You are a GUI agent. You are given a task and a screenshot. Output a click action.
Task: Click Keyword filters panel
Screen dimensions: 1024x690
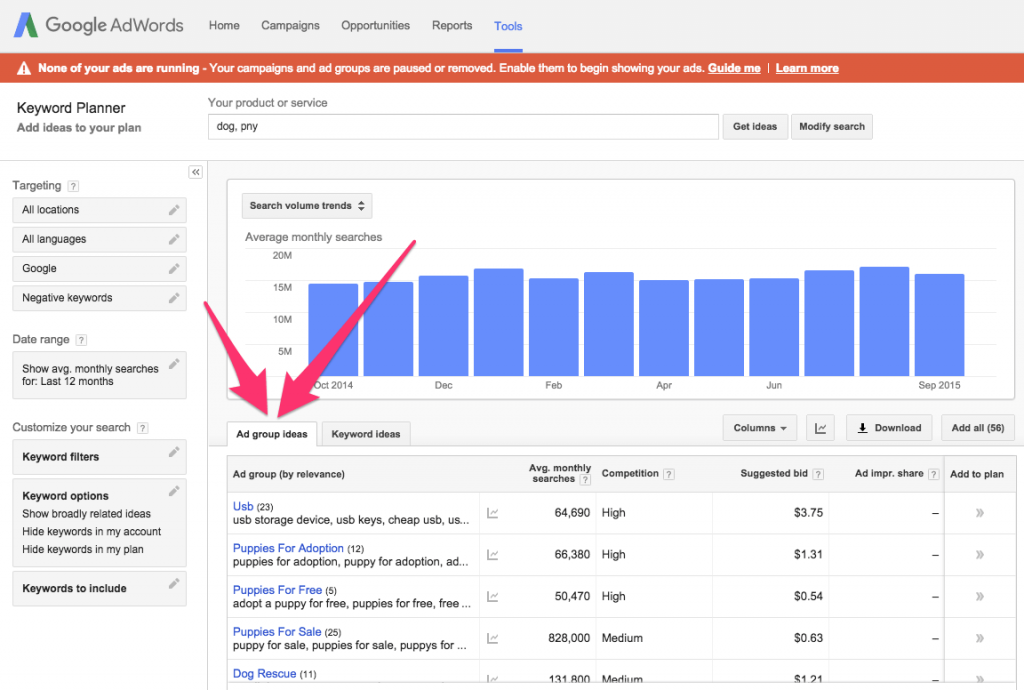tap(99, 457)
